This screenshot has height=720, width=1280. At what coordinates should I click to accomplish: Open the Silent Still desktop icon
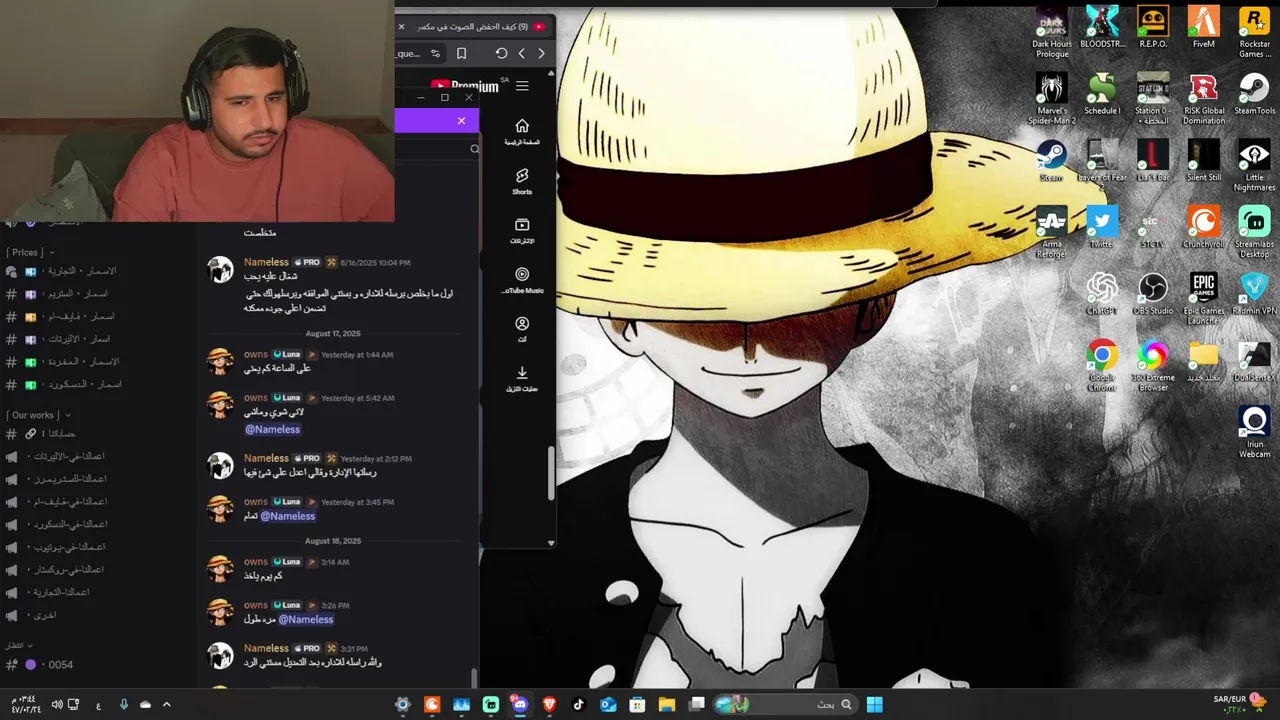pyautogui.click(x=1204, y=160)
